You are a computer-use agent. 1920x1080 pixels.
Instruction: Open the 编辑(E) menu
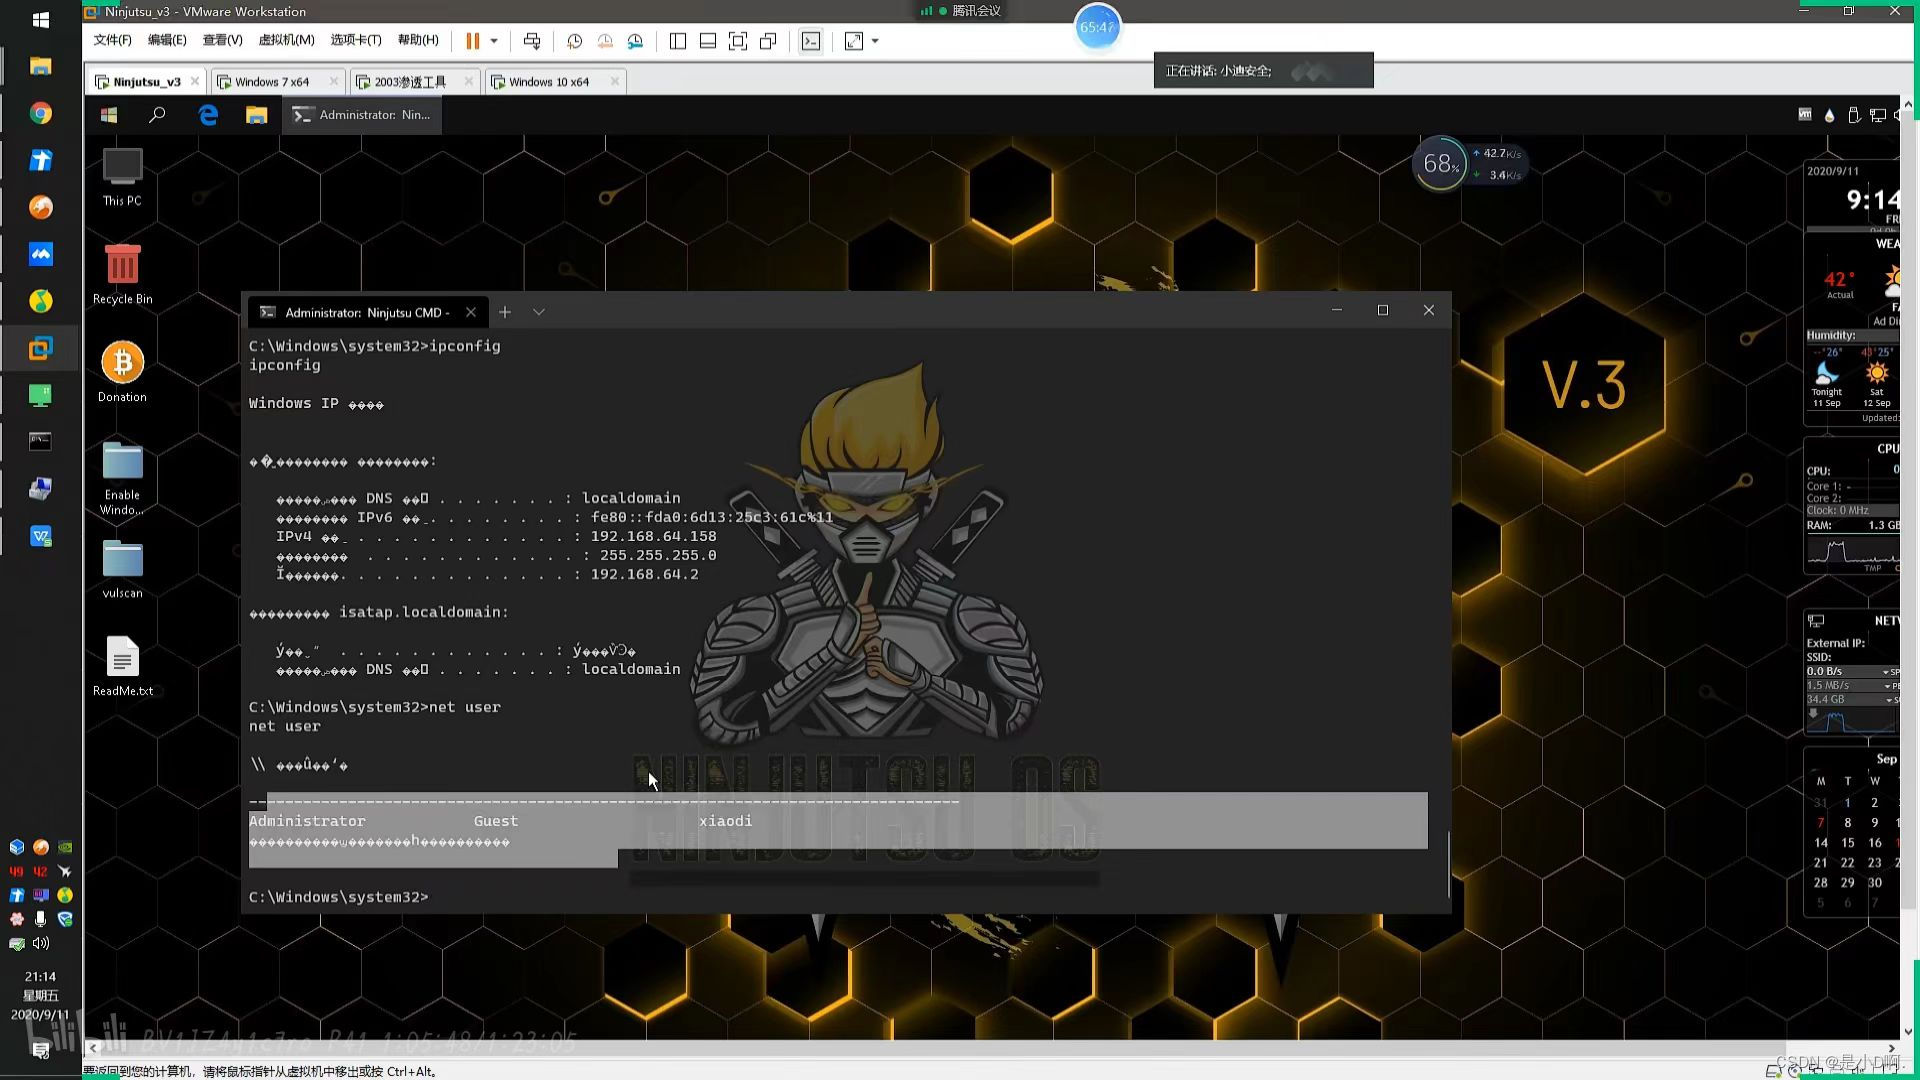pos(167,40)
